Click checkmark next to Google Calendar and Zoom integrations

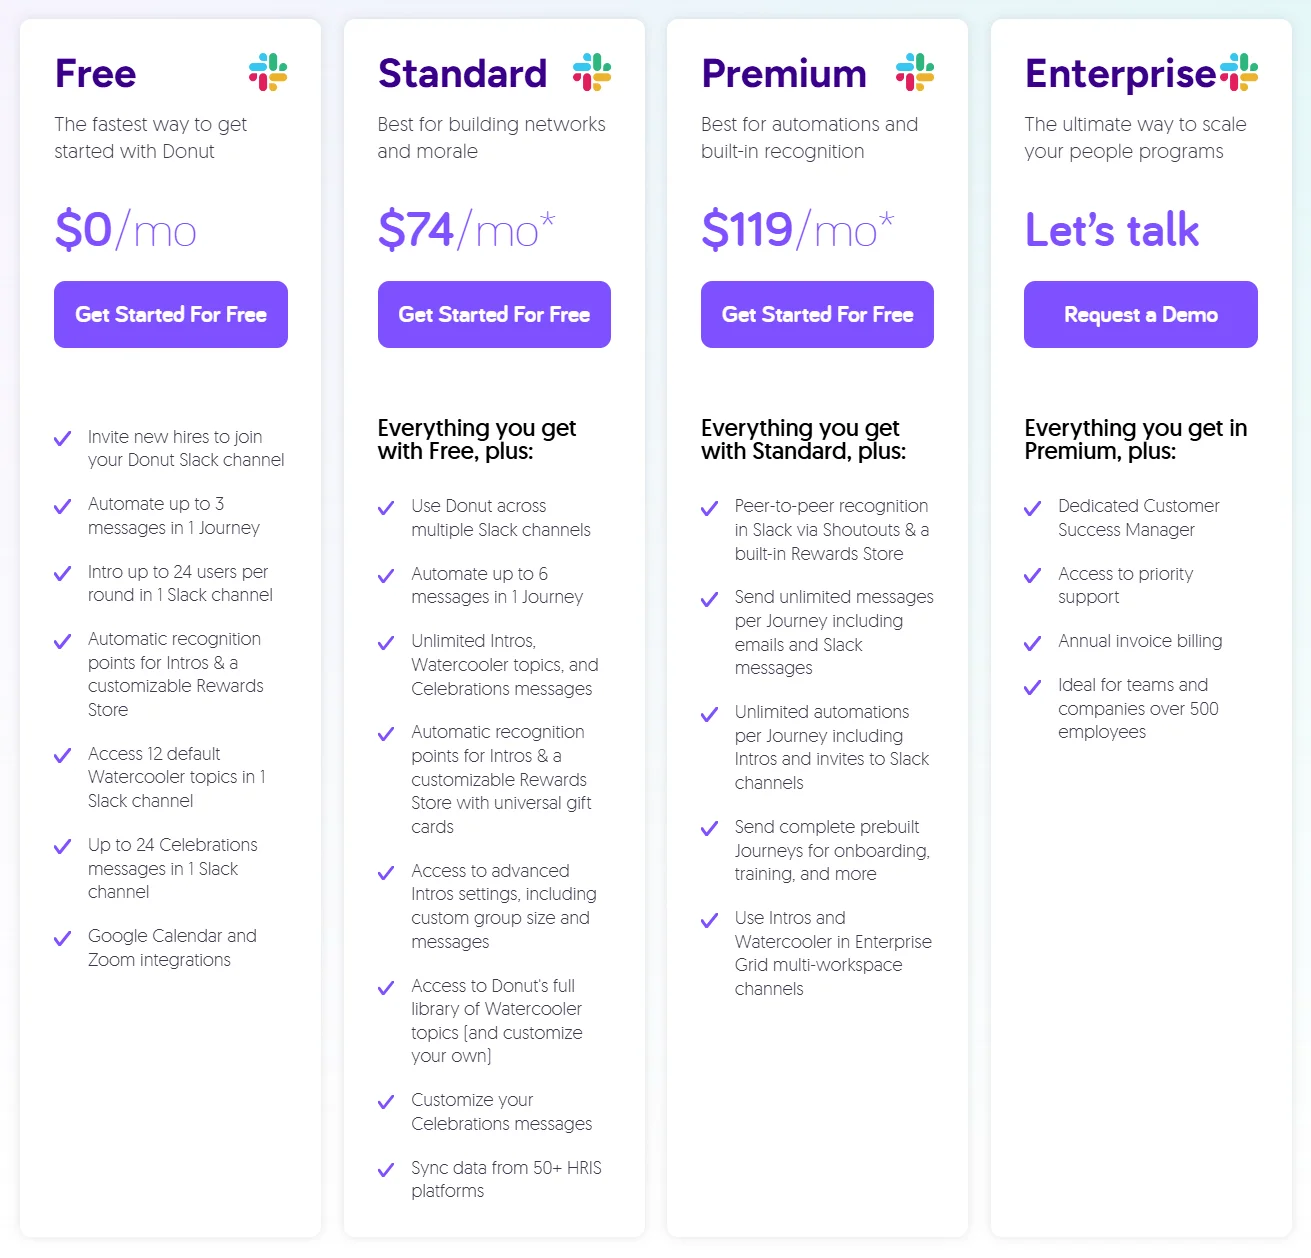63,938
